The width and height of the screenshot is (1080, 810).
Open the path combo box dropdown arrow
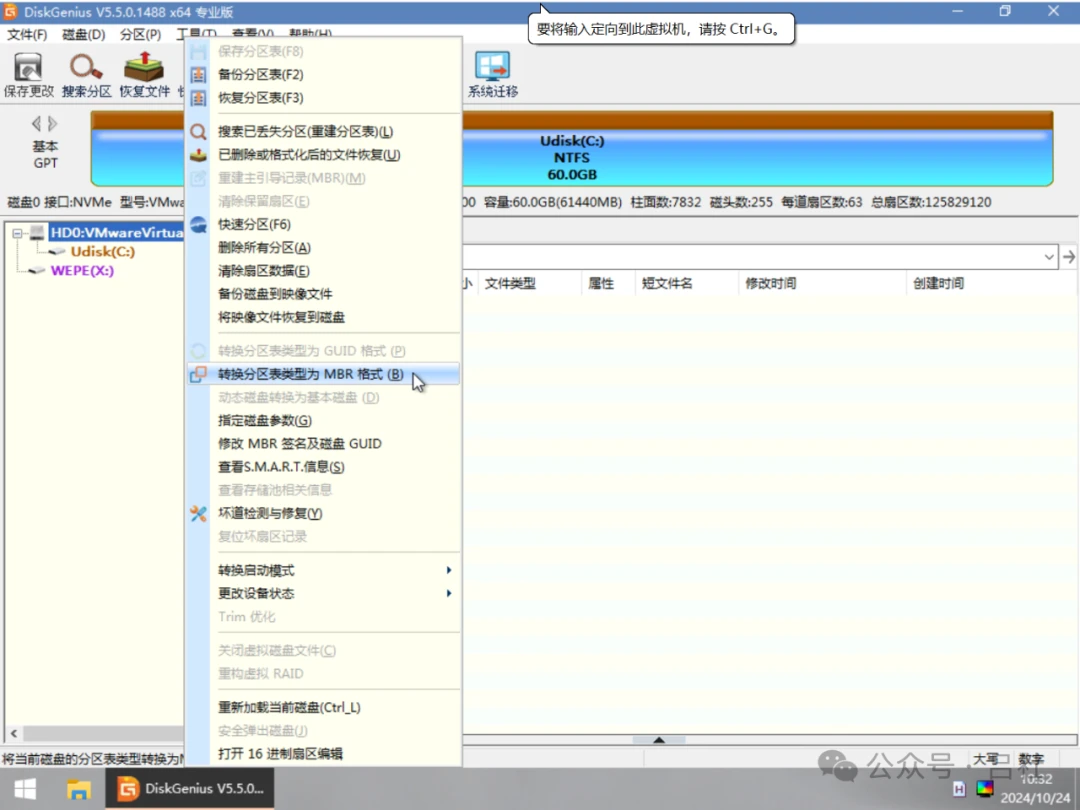click(x=1048, y=257)
